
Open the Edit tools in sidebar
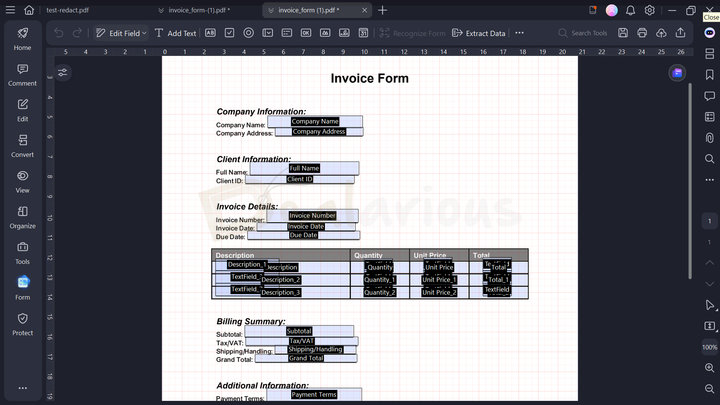coord(22,110)
